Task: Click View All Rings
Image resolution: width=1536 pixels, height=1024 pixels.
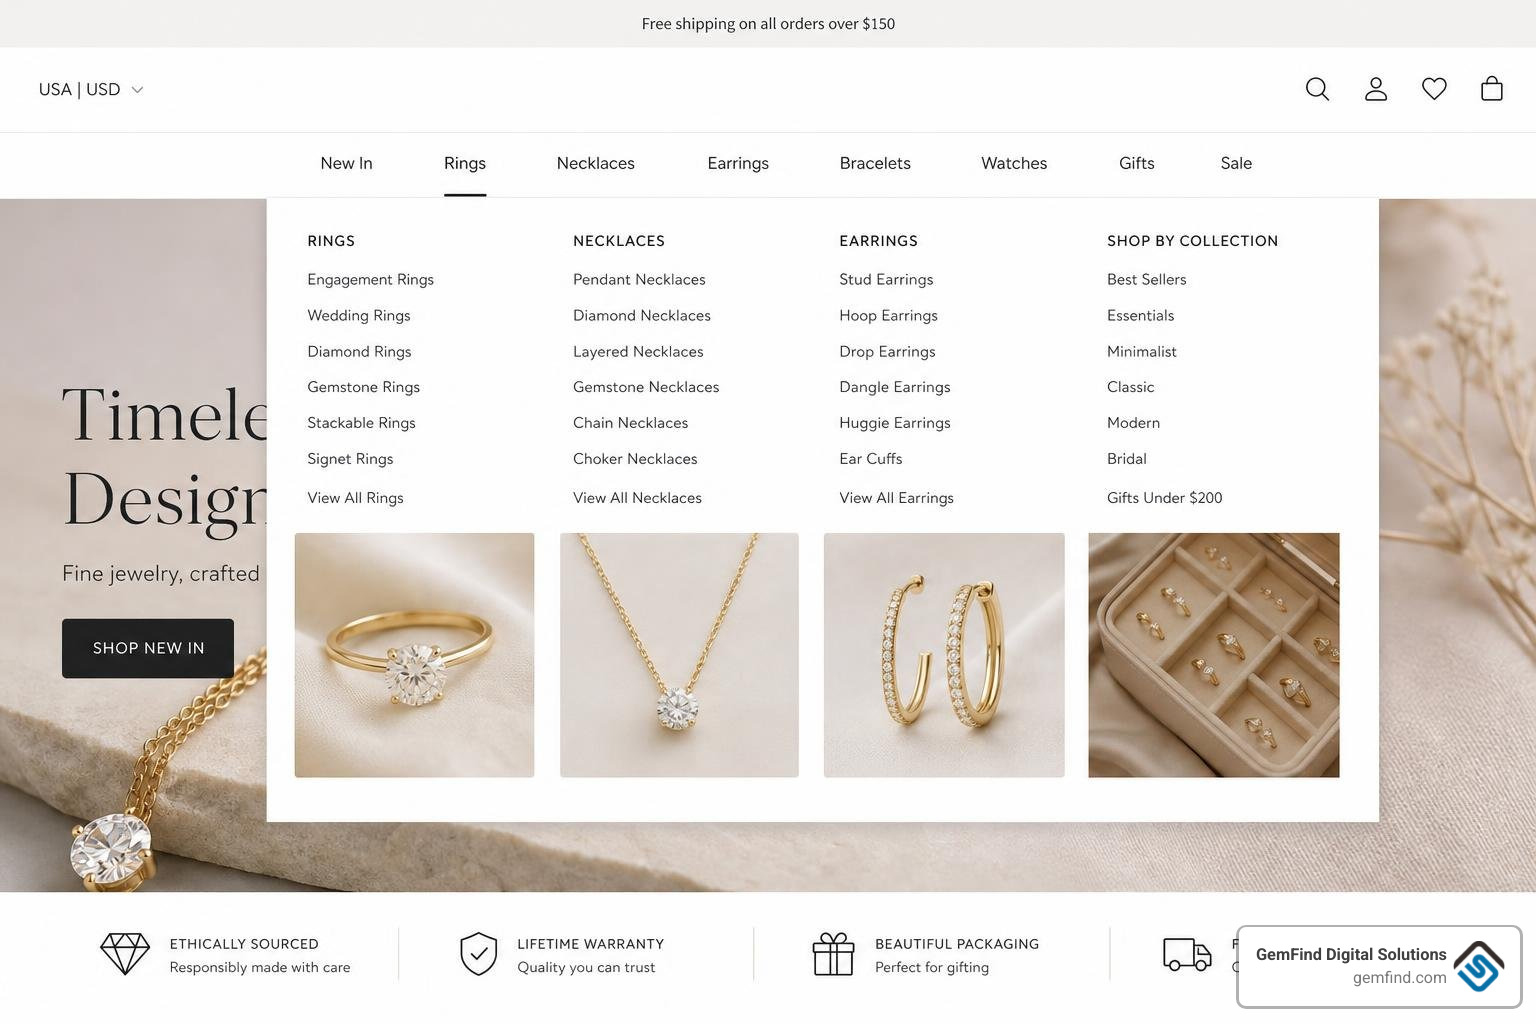Action: pos(355,498)
